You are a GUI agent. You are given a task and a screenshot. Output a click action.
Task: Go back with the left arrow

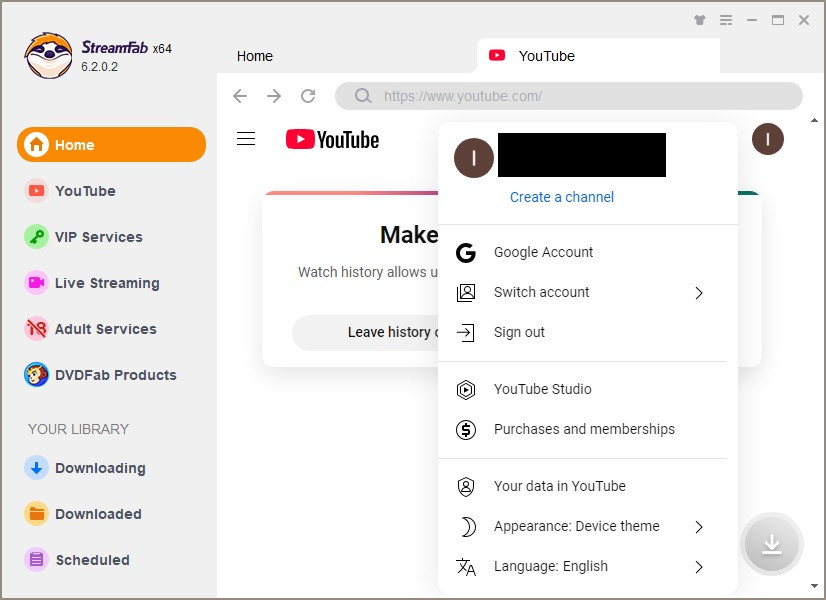[240, 96]
